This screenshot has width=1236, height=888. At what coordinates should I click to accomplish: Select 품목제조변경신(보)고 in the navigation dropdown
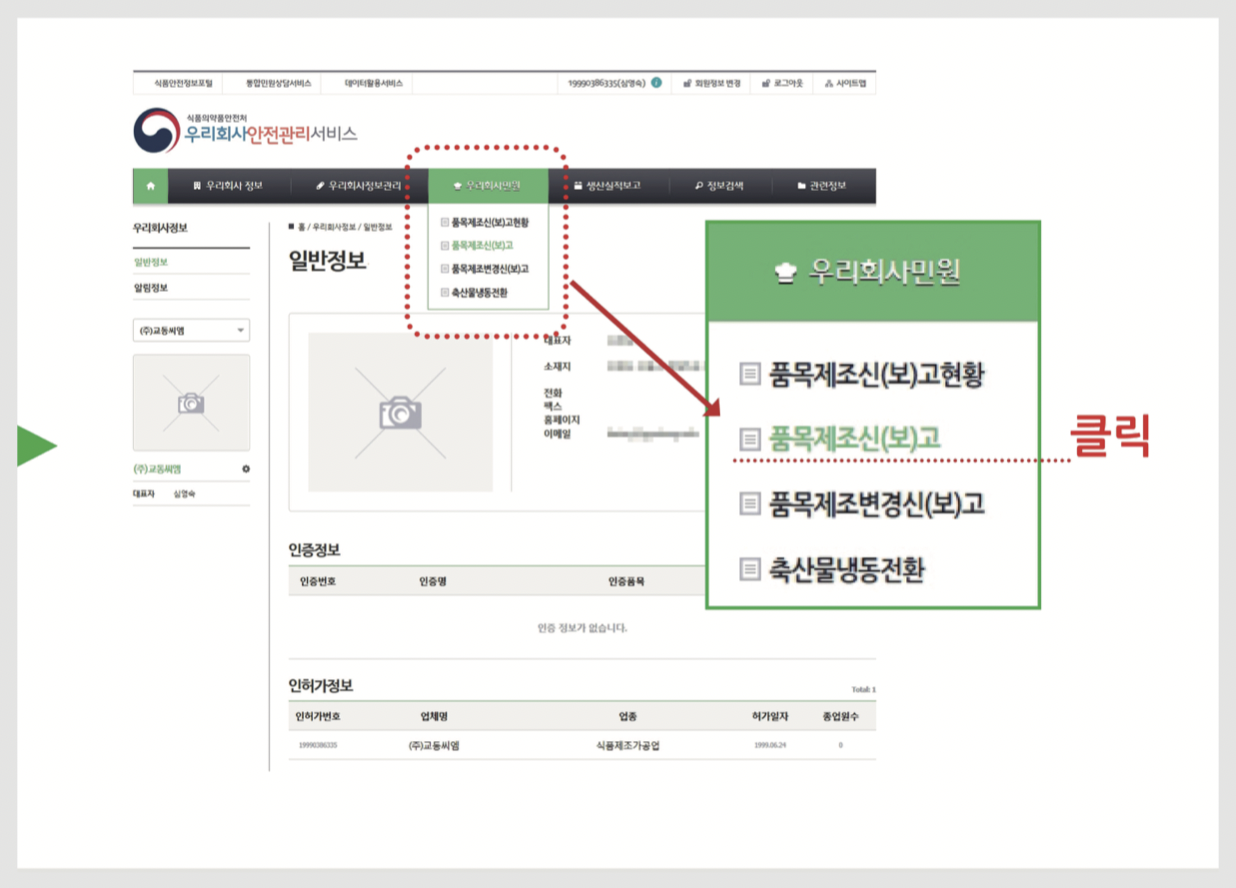point(490,269)
